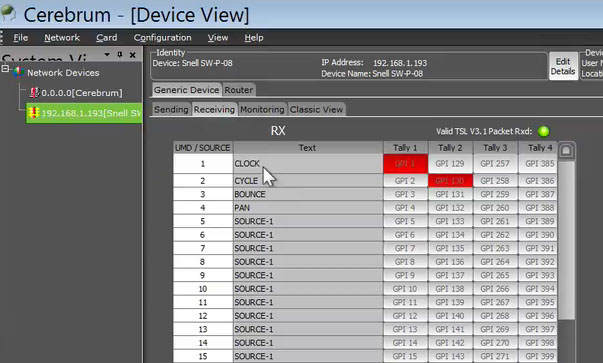Select the CLOCK text cell
Viewport: 603px width, 363px height.
pyautogui.click(x=308, y=164)
